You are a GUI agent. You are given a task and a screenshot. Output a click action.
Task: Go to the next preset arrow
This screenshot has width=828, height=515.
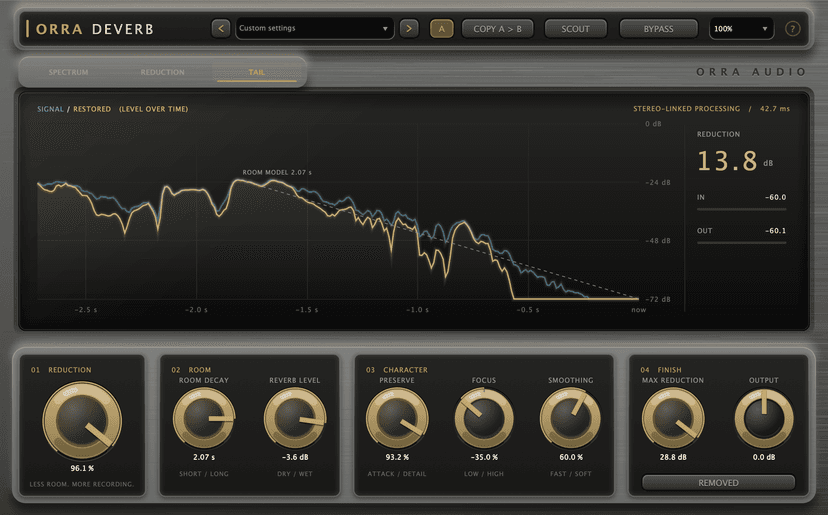(x=409, y=29)
